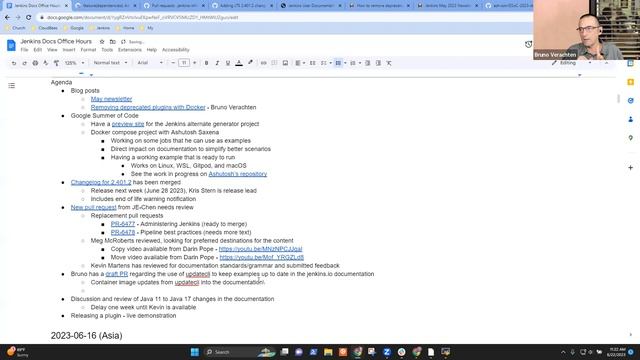Open the Extensions menu
The image size is (640, 360).
click(130, 50)
